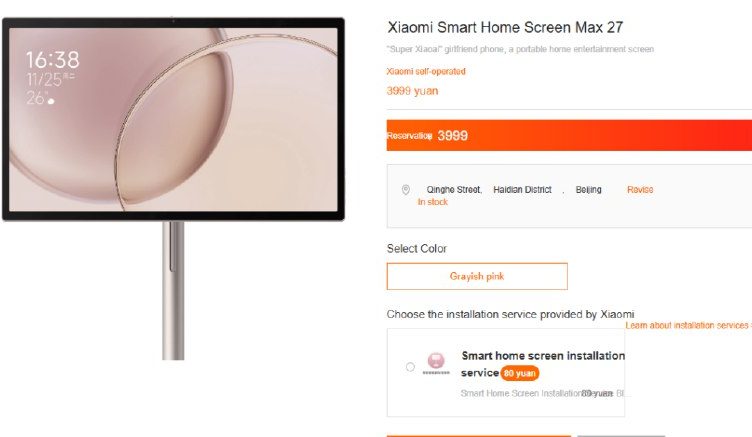Select the installation service radio button

410,367
